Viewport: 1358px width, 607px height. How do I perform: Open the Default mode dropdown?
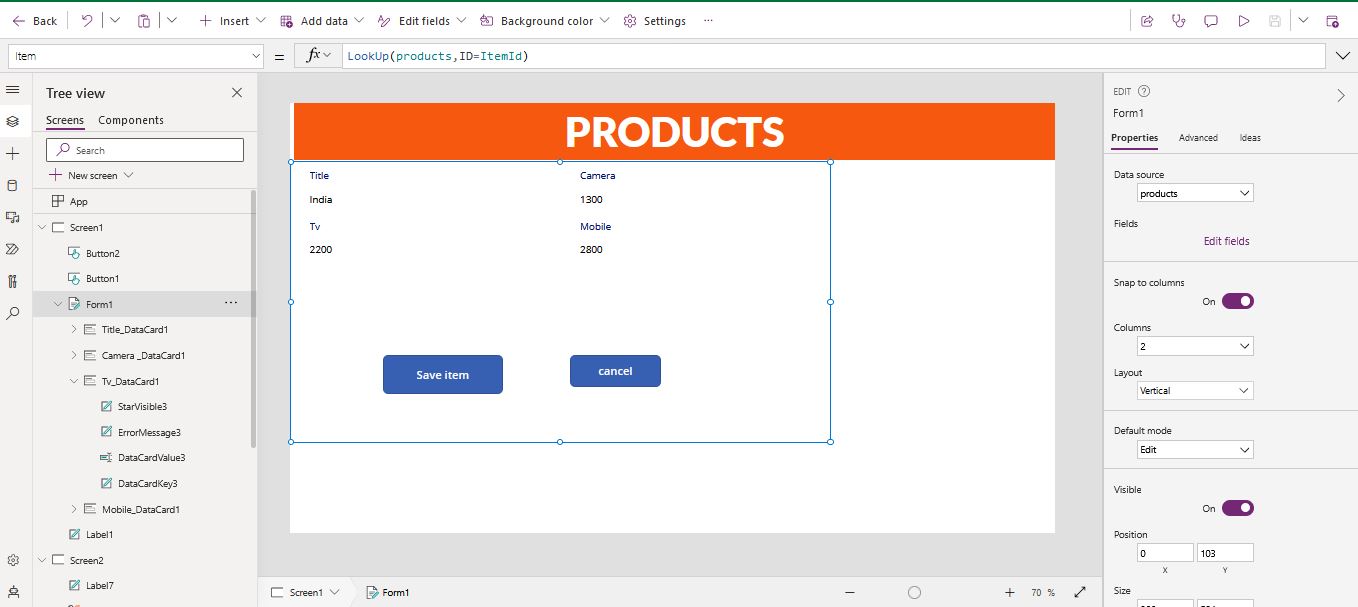(x=1194, y=449)
